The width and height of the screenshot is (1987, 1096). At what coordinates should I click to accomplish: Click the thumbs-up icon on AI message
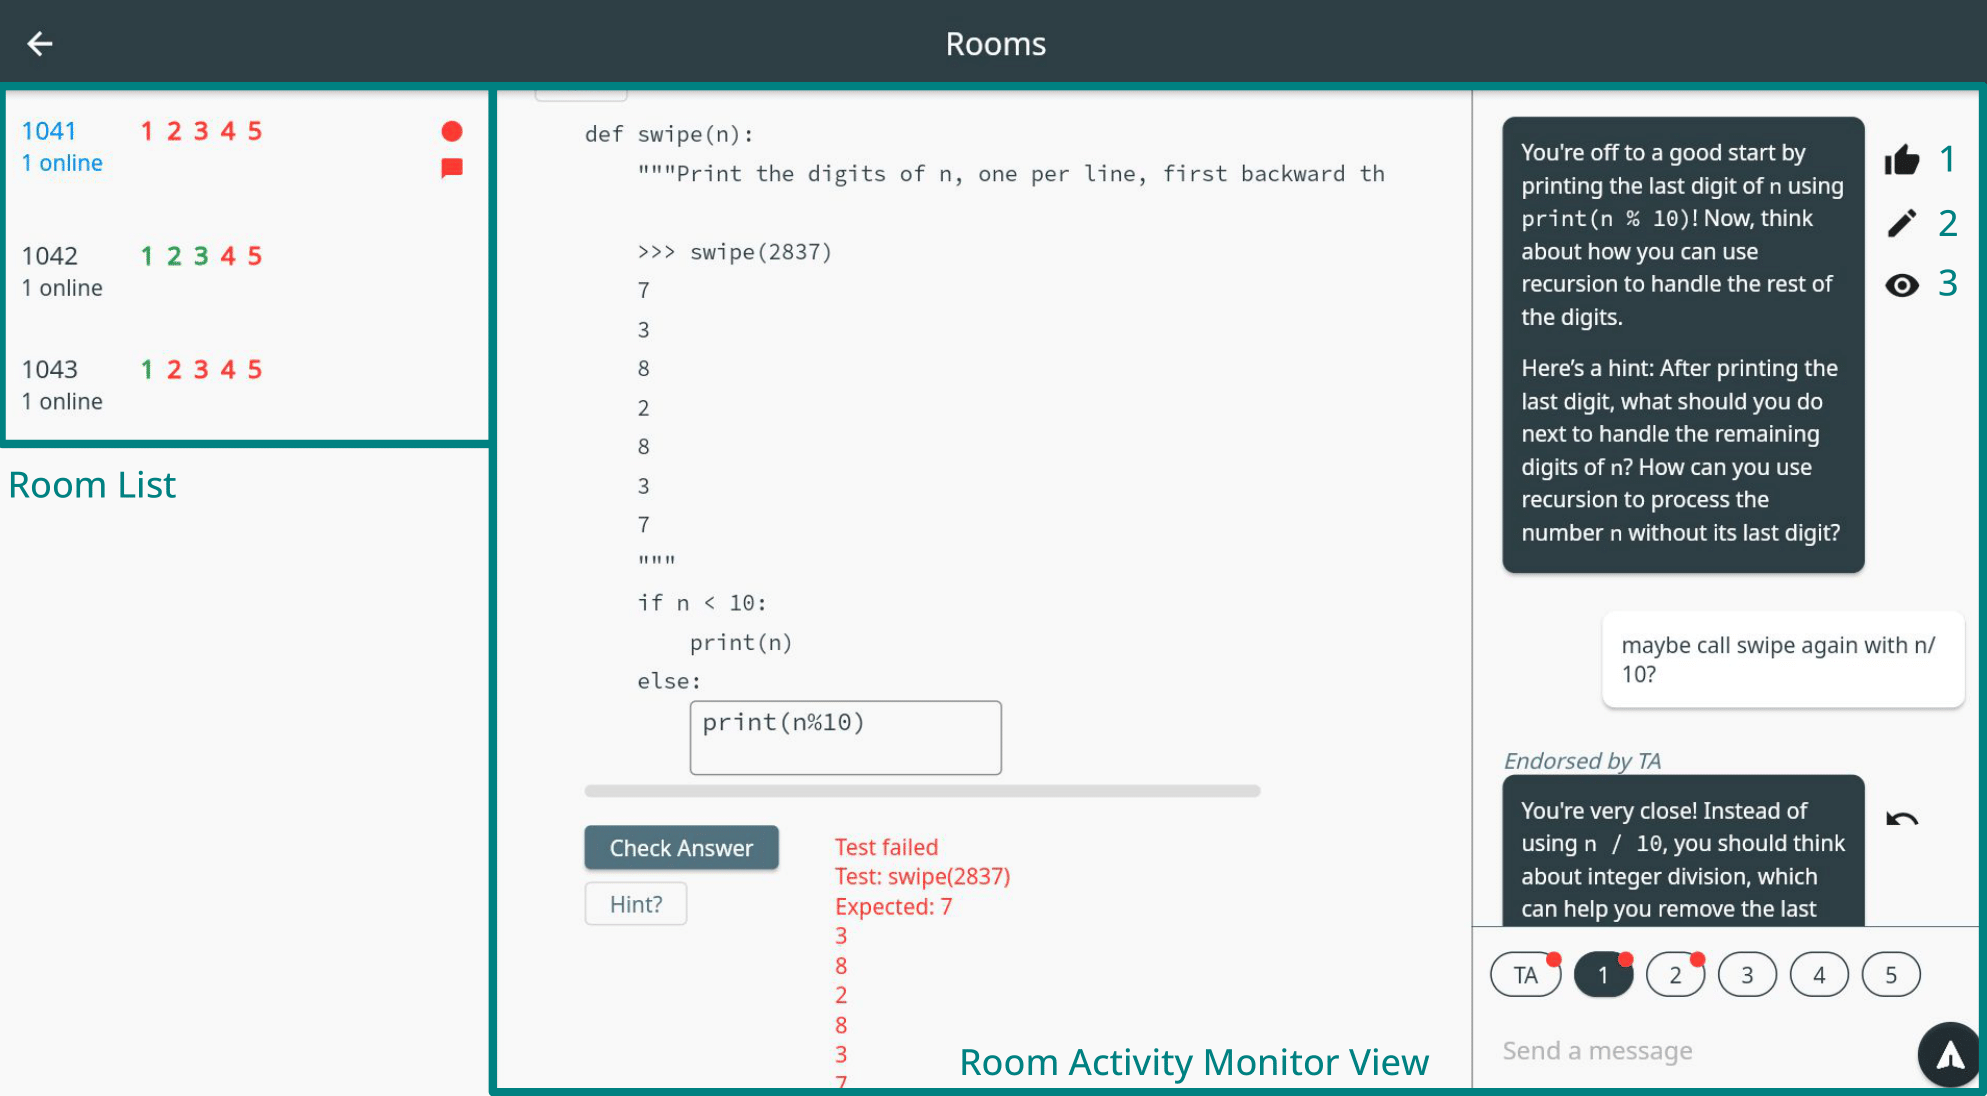pyautogui.click(x=1902, y=160)
